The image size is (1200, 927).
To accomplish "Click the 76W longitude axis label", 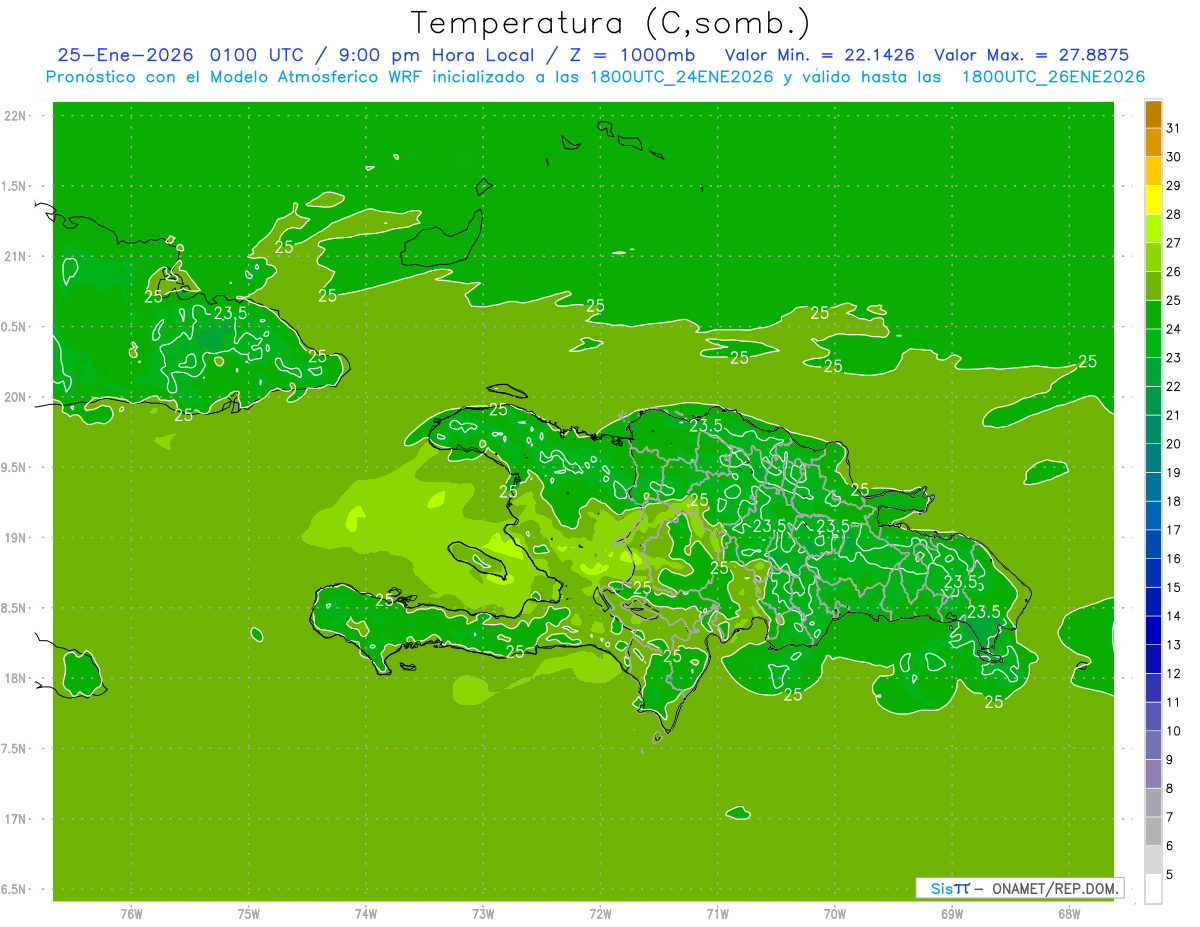I will (131, 914).
